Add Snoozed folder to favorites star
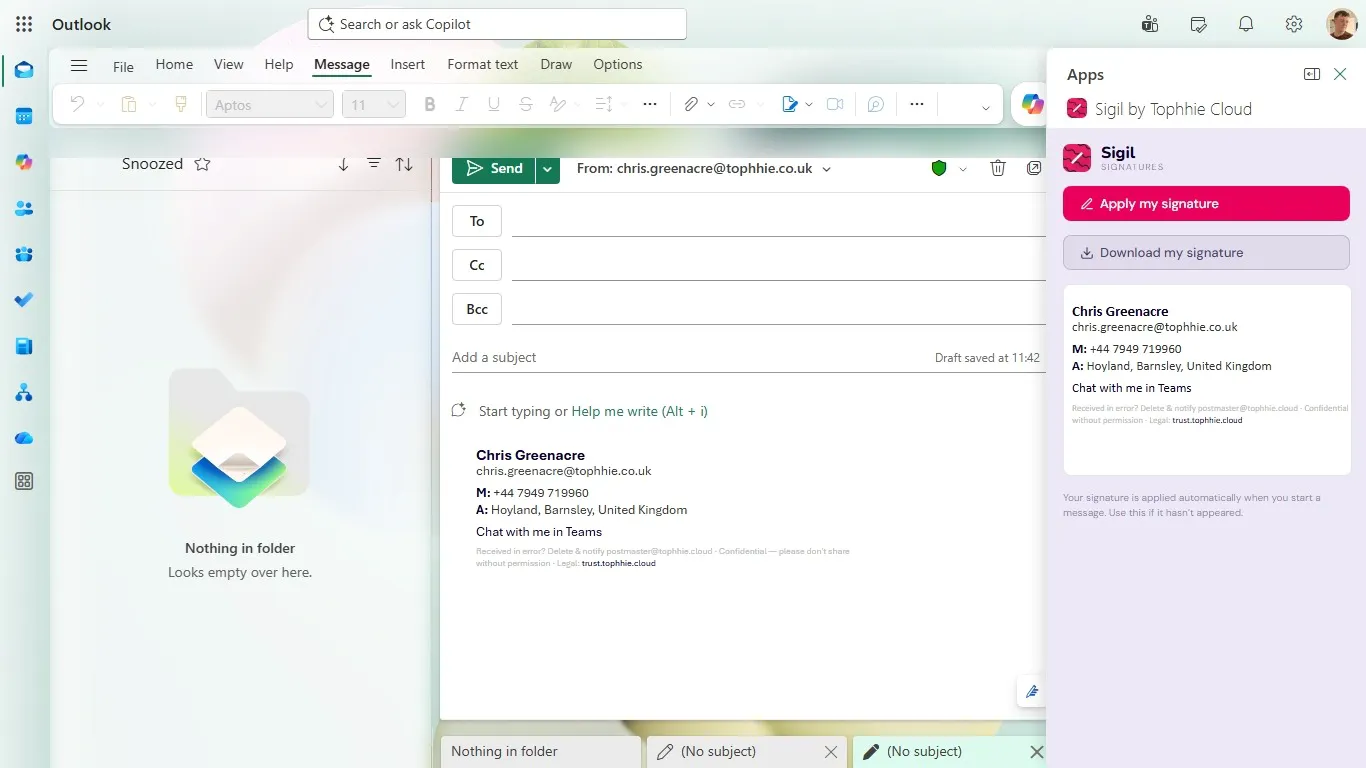This screenshot has height=768, width=1366. [x=202, y=164]
